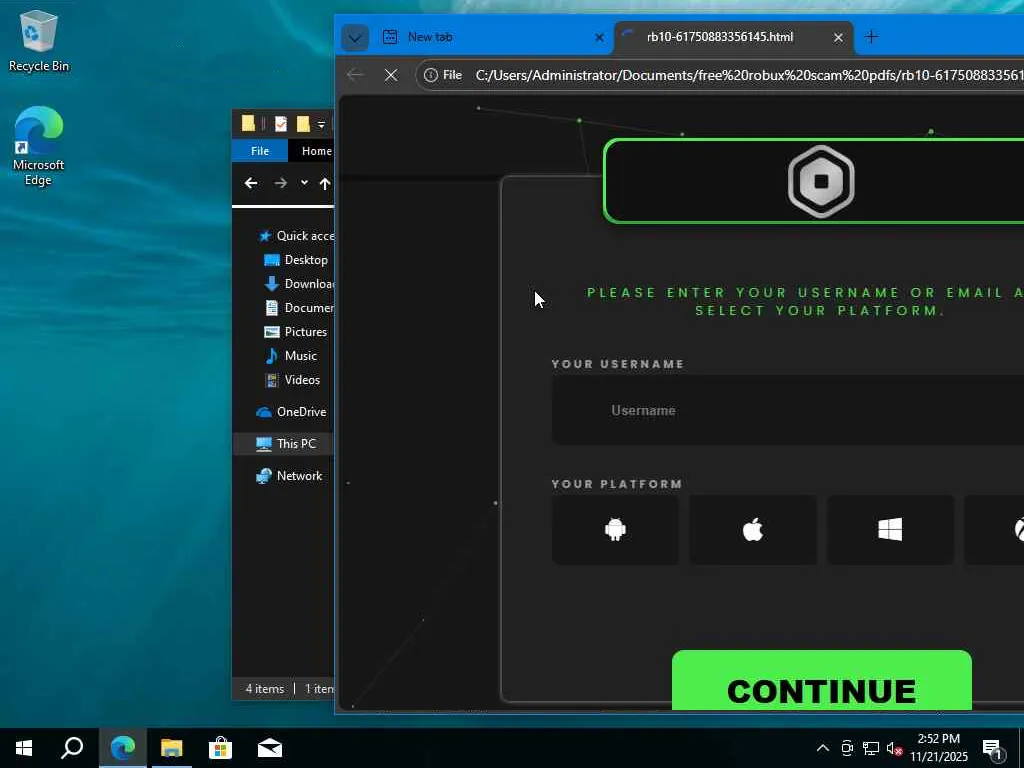Open the volume tray icon
The height and width of the screenshot is (768, 1024).
tap(894, 748)
